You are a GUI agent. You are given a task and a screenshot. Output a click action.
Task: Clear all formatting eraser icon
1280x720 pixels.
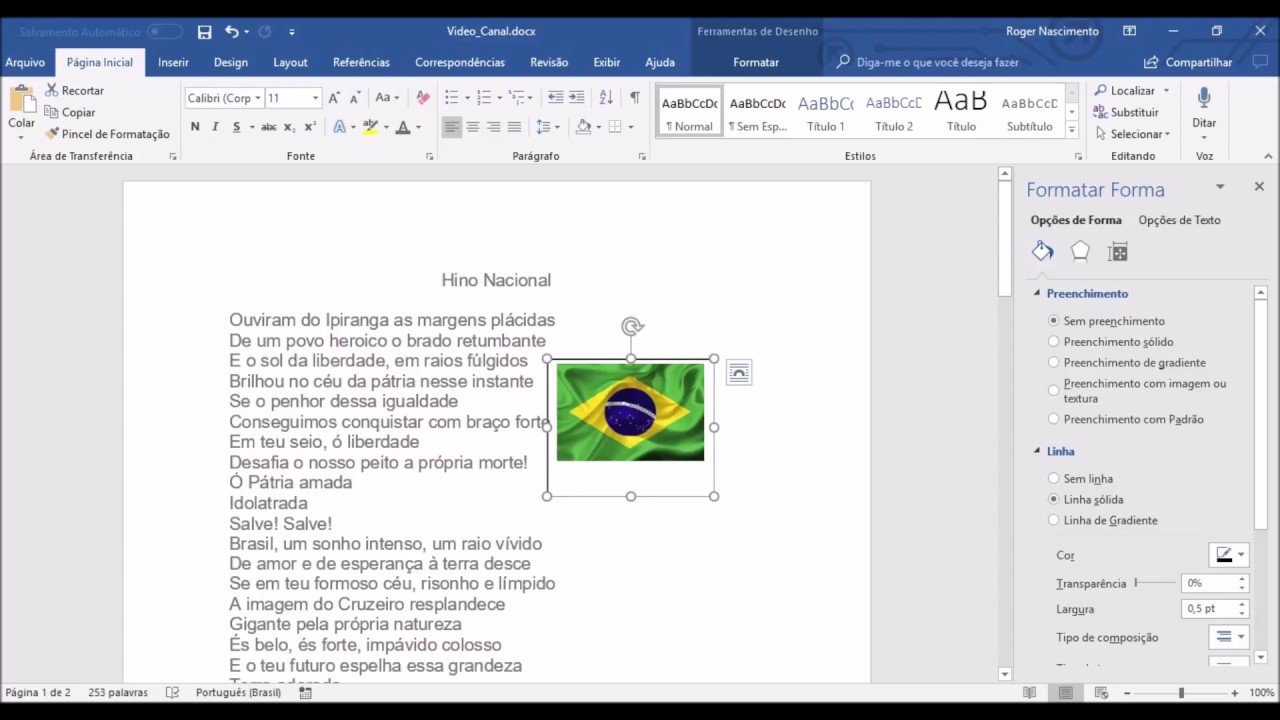(423, 98)
